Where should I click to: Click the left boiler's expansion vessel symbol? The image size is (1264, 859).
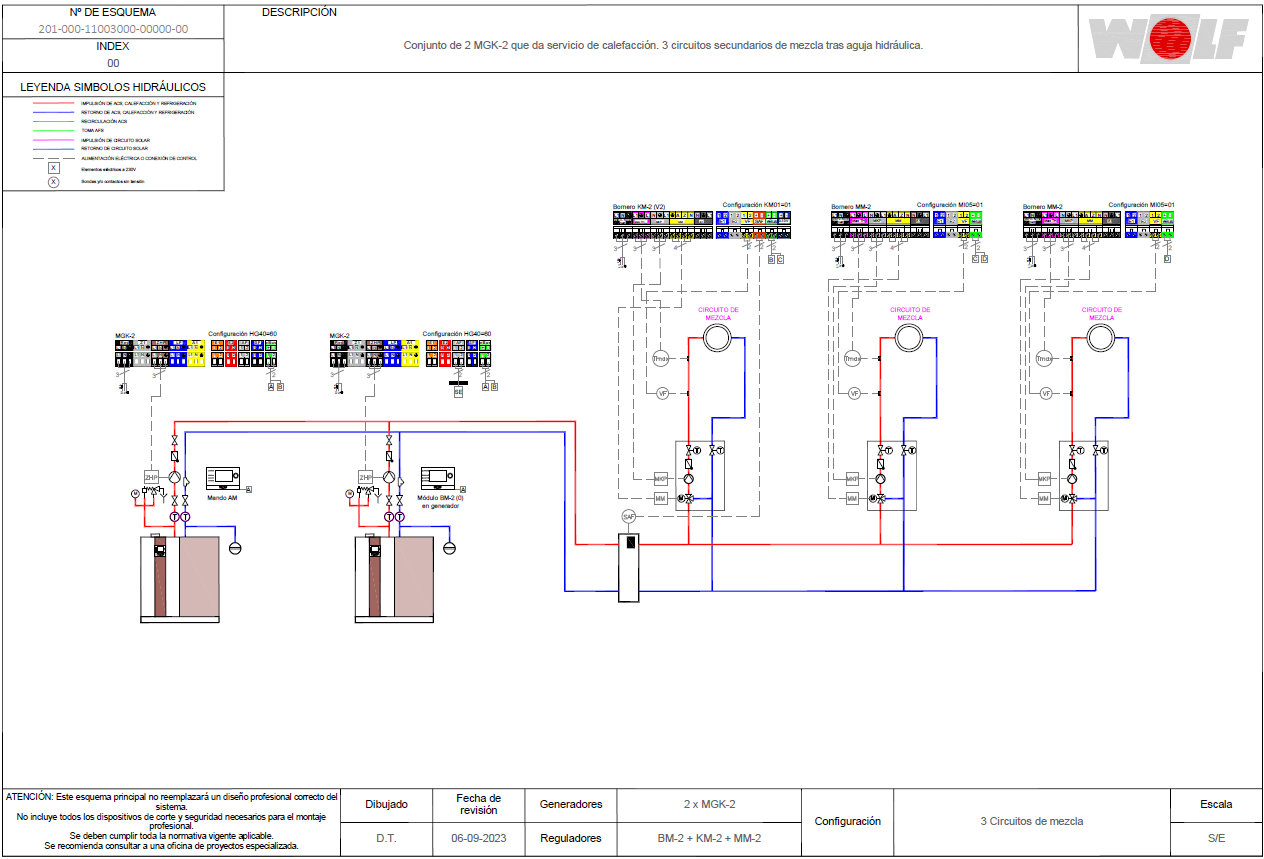tap(235, 548)
